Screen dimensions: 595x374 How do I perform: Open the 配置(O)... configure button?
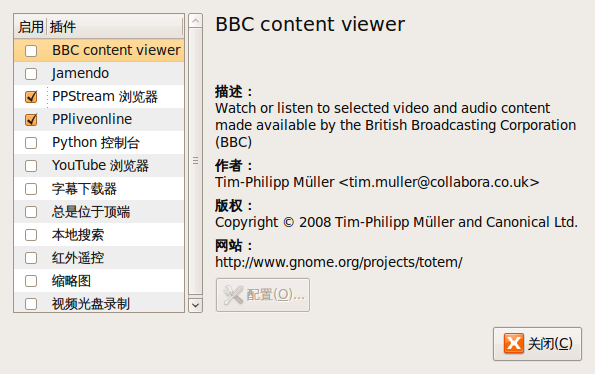point(263,295)
